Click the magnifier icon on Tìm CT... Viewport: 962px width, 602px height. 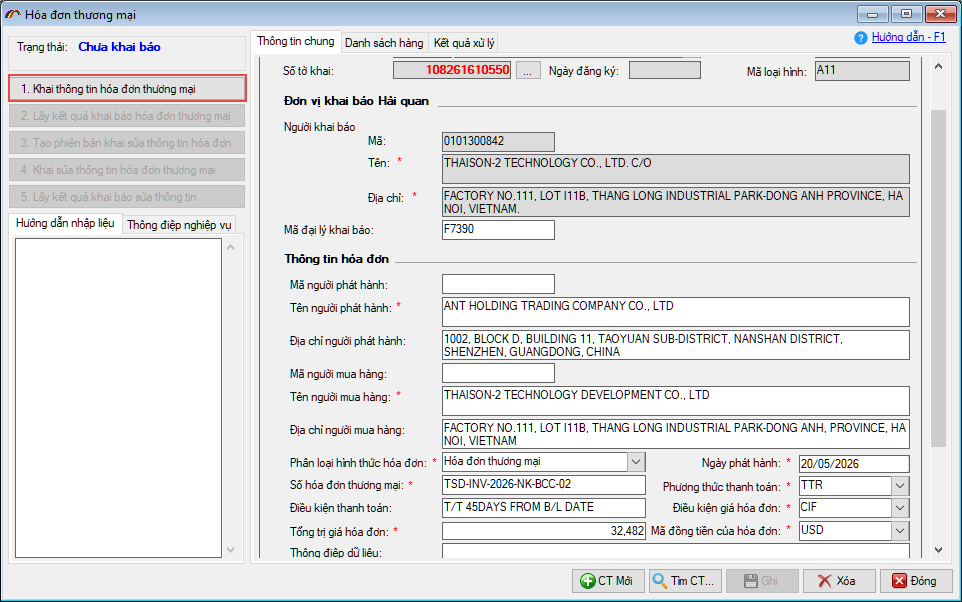tap(660, 581)
